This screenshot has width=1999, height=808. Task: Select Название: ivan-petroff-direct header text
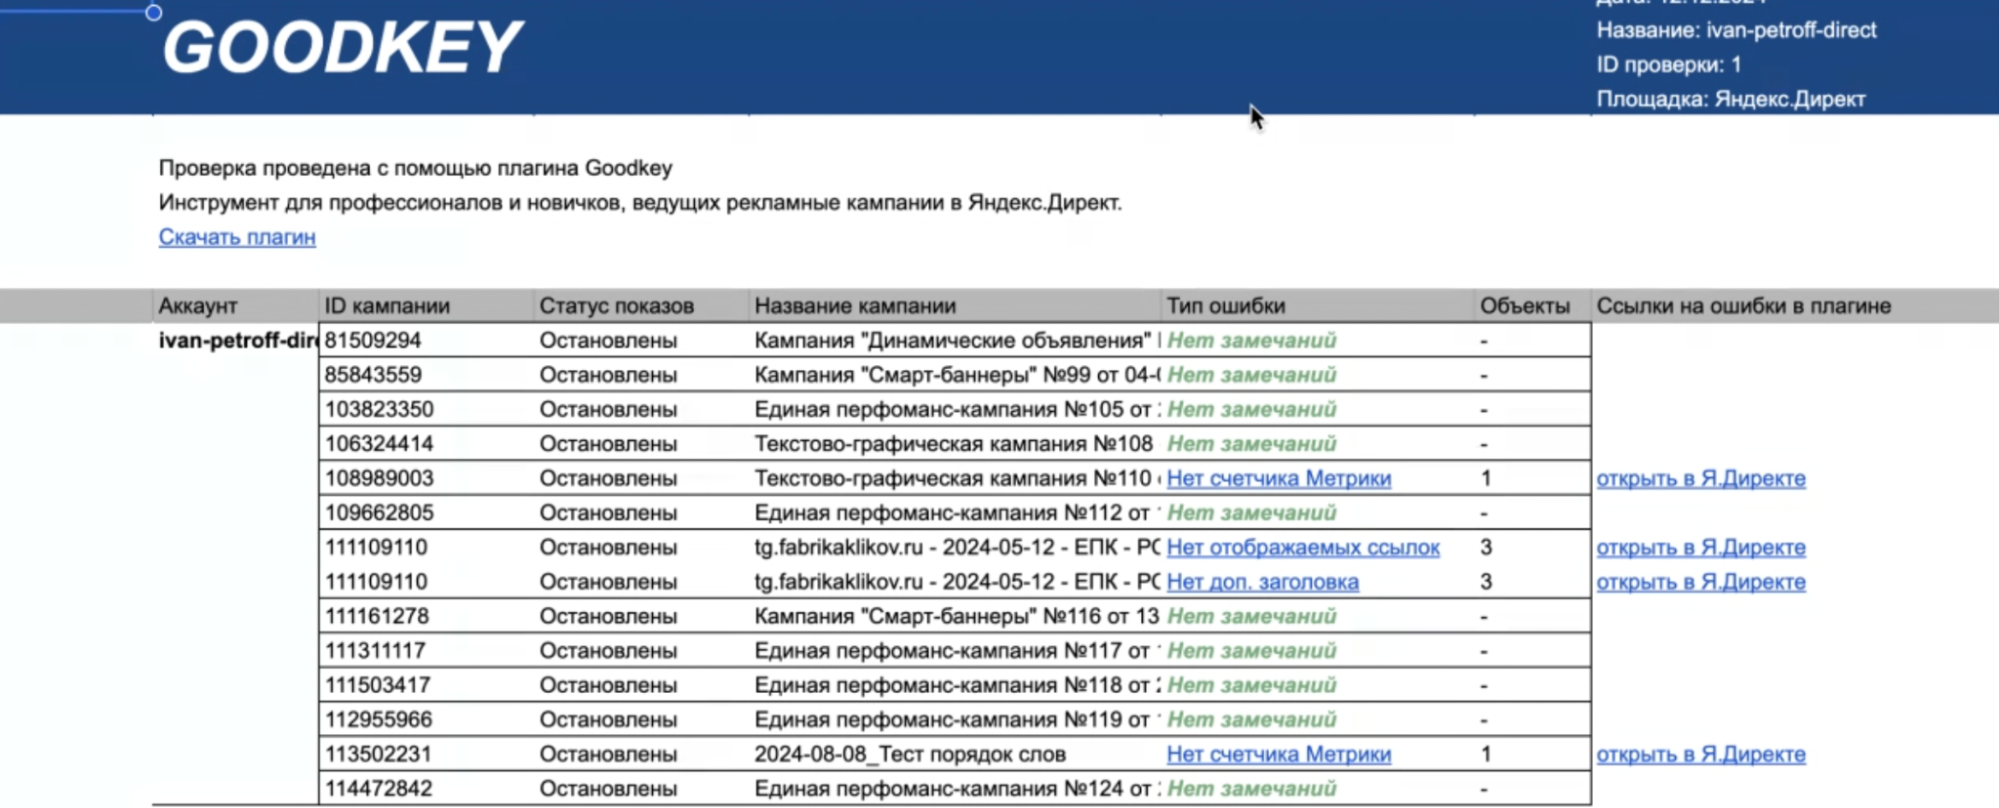(1736, 30)
